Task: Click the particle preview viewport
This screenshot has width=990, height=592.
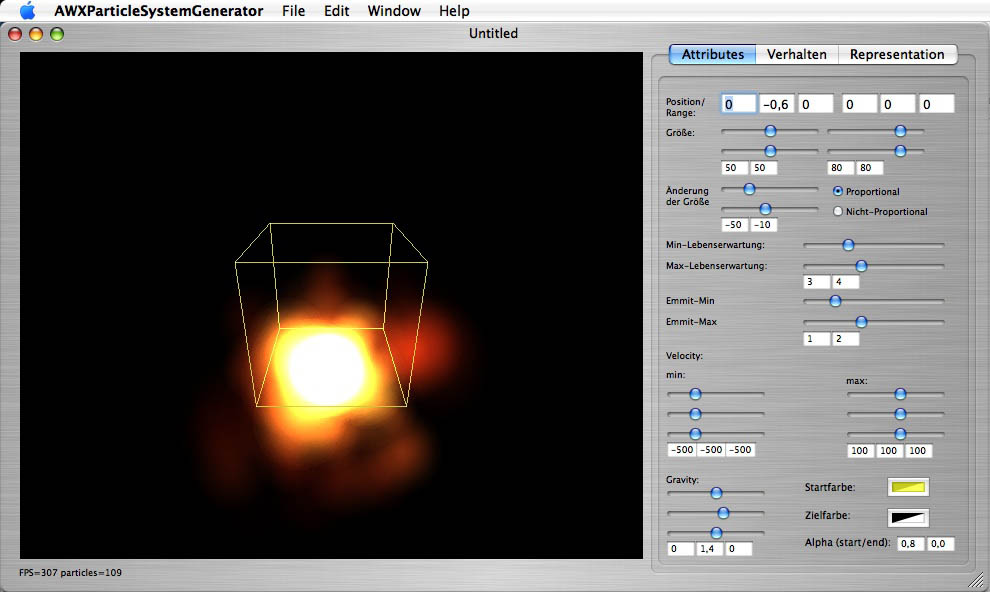Action: click(x=331, y=305)
